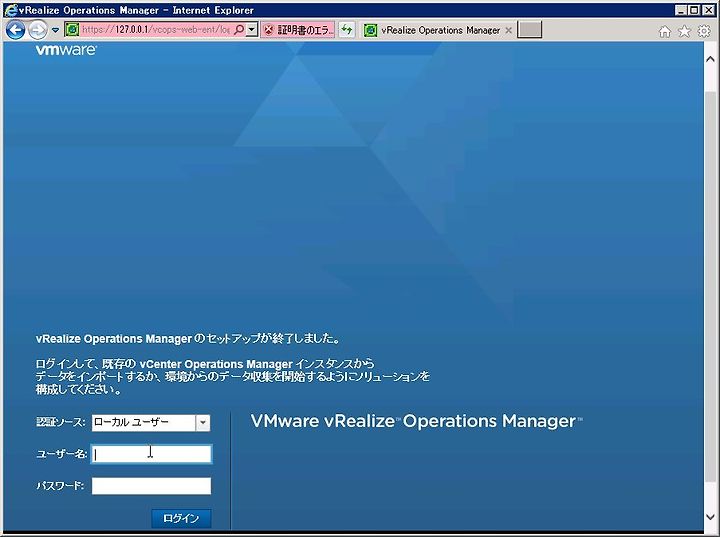
Task: Click the ユーザー名 label
Action: click(x=61, y=454)
